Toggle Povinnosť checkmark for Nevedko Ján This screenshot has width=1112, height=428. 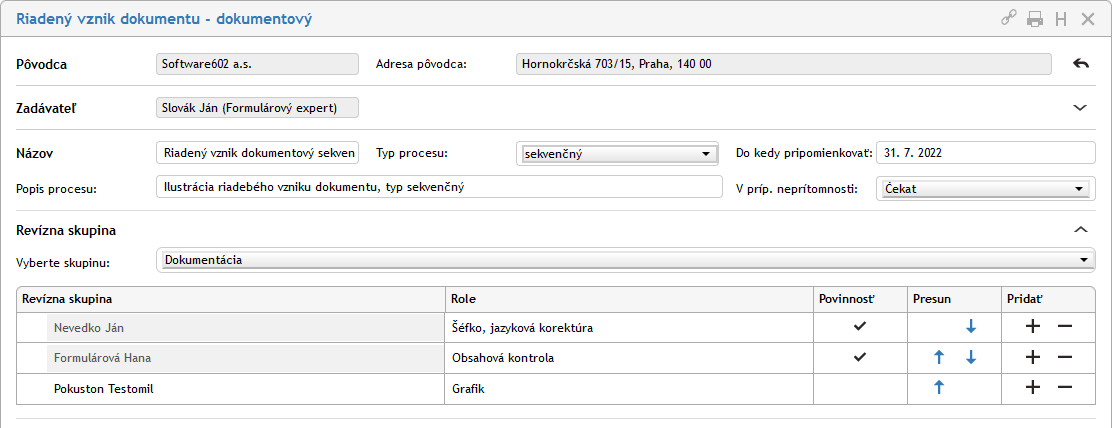click(860, 326)
